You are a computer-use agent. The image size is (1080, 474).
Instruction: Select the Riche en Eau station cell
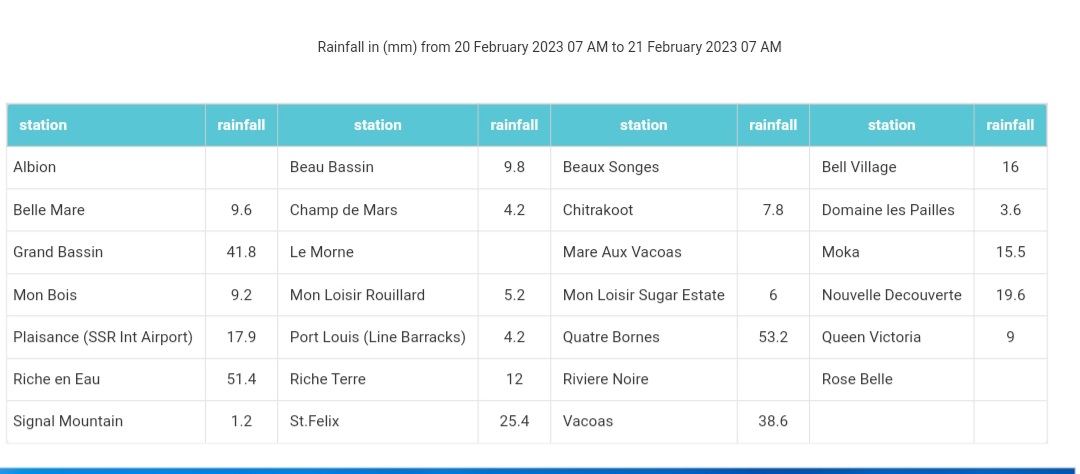(57, 379)
